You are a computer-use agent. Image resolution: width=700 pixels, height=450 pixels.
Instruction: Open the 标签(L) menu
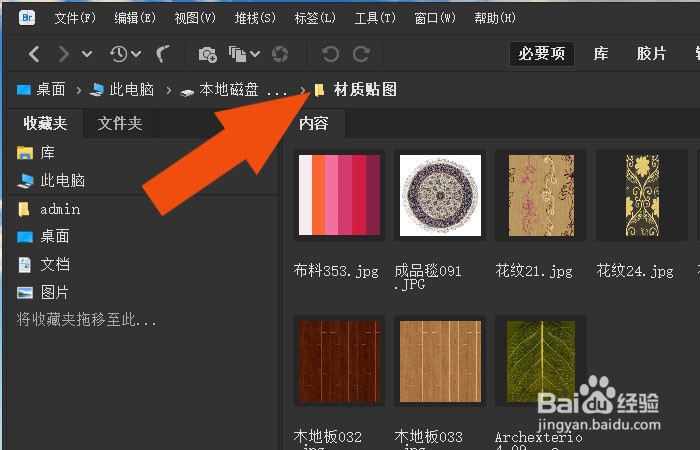click(315, 18)
